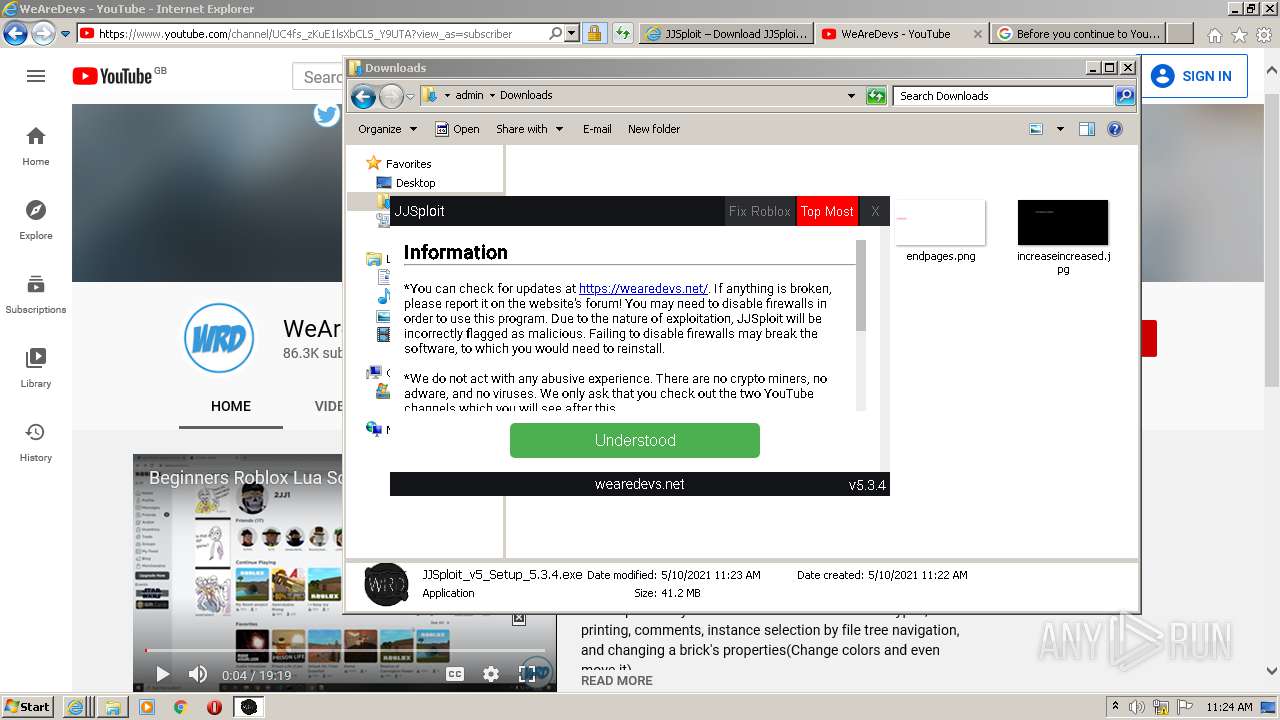Open IE favorites star

pyautogui.click(x=1239, y=34)
